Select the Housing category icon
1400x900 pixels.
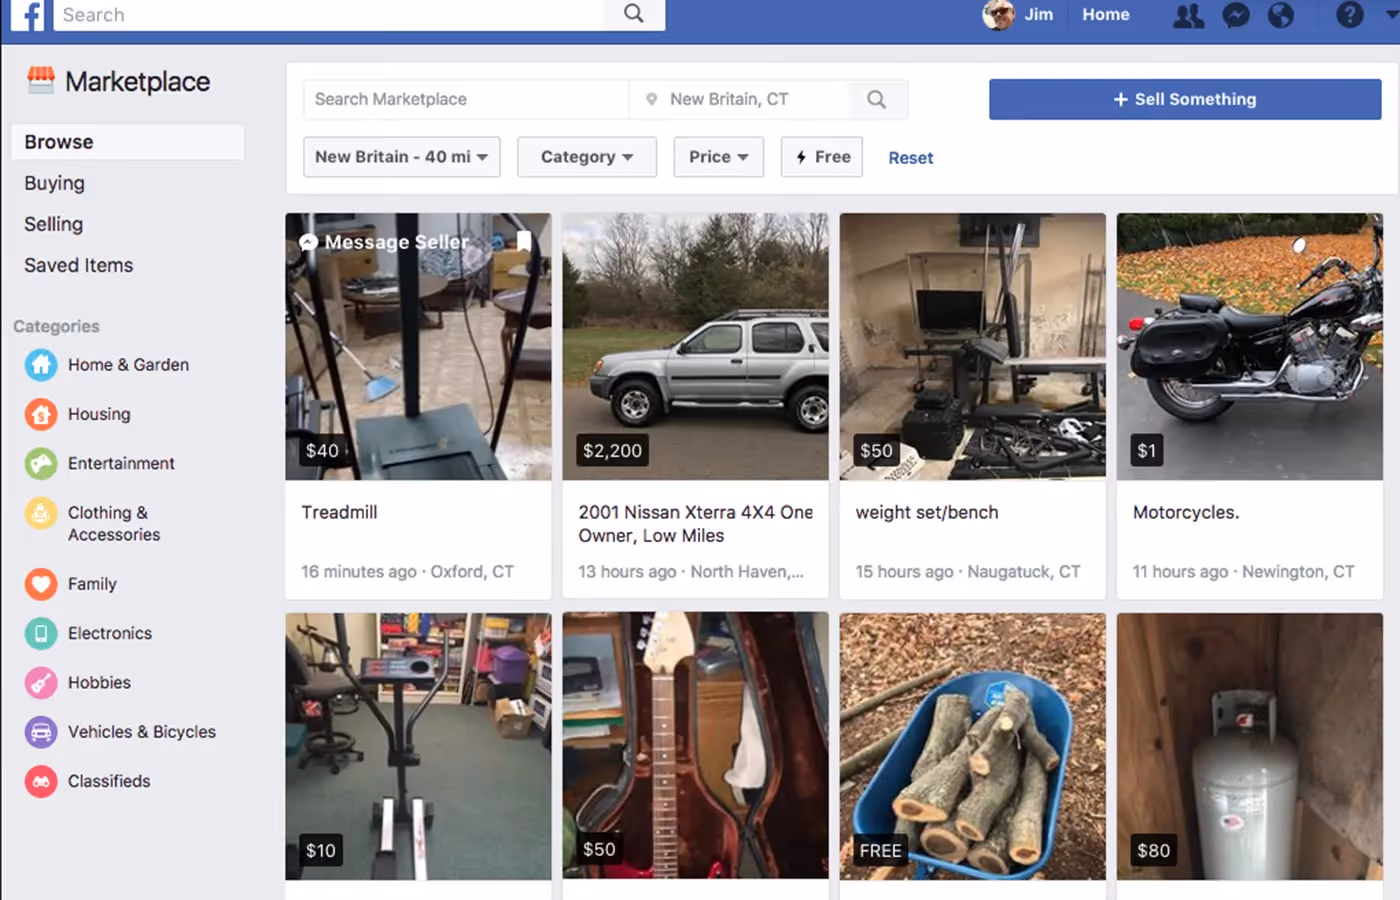point(40,414)
